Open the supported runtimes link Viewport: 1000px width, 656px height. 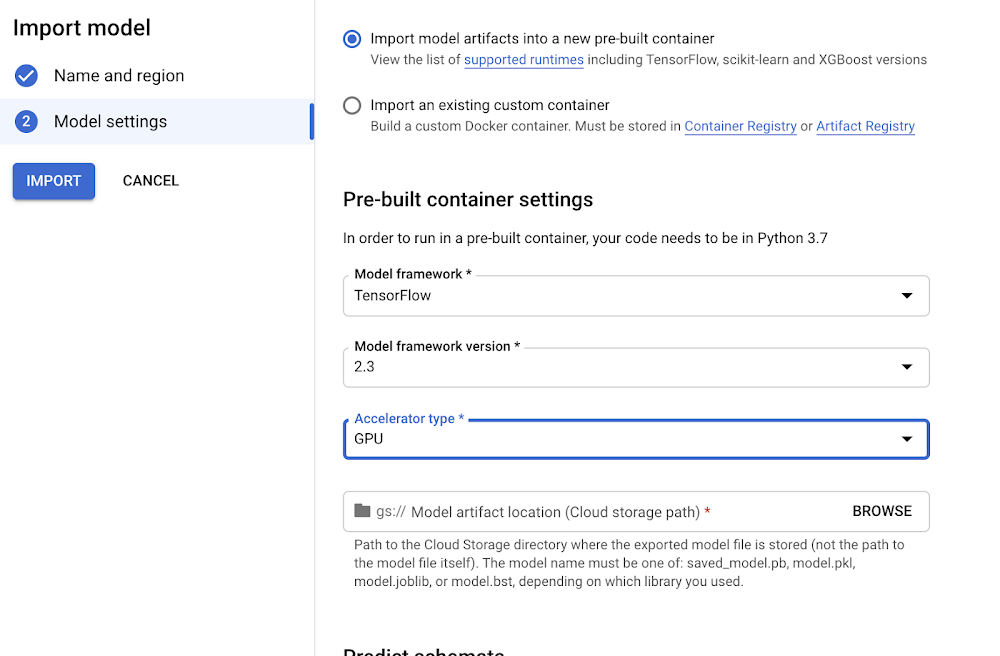[524, 60]
